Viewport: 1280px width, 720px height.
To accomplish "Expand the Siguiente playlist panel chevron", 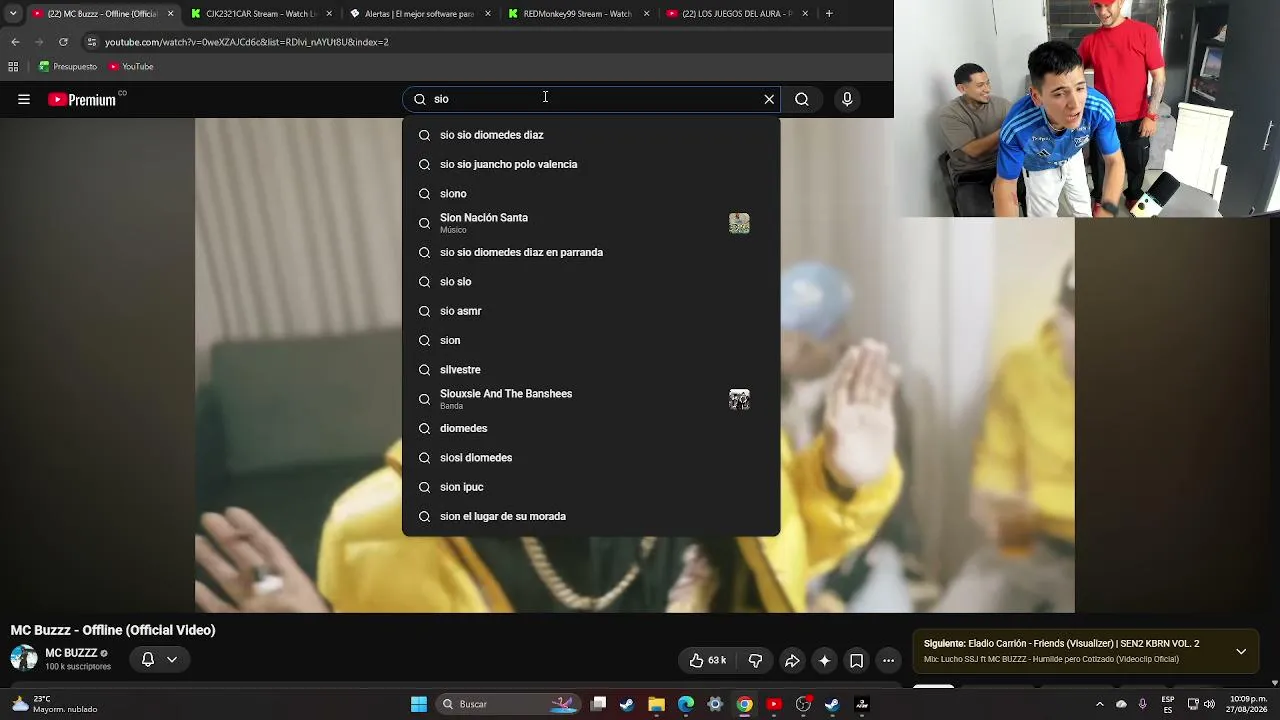I will [1241, 651].
